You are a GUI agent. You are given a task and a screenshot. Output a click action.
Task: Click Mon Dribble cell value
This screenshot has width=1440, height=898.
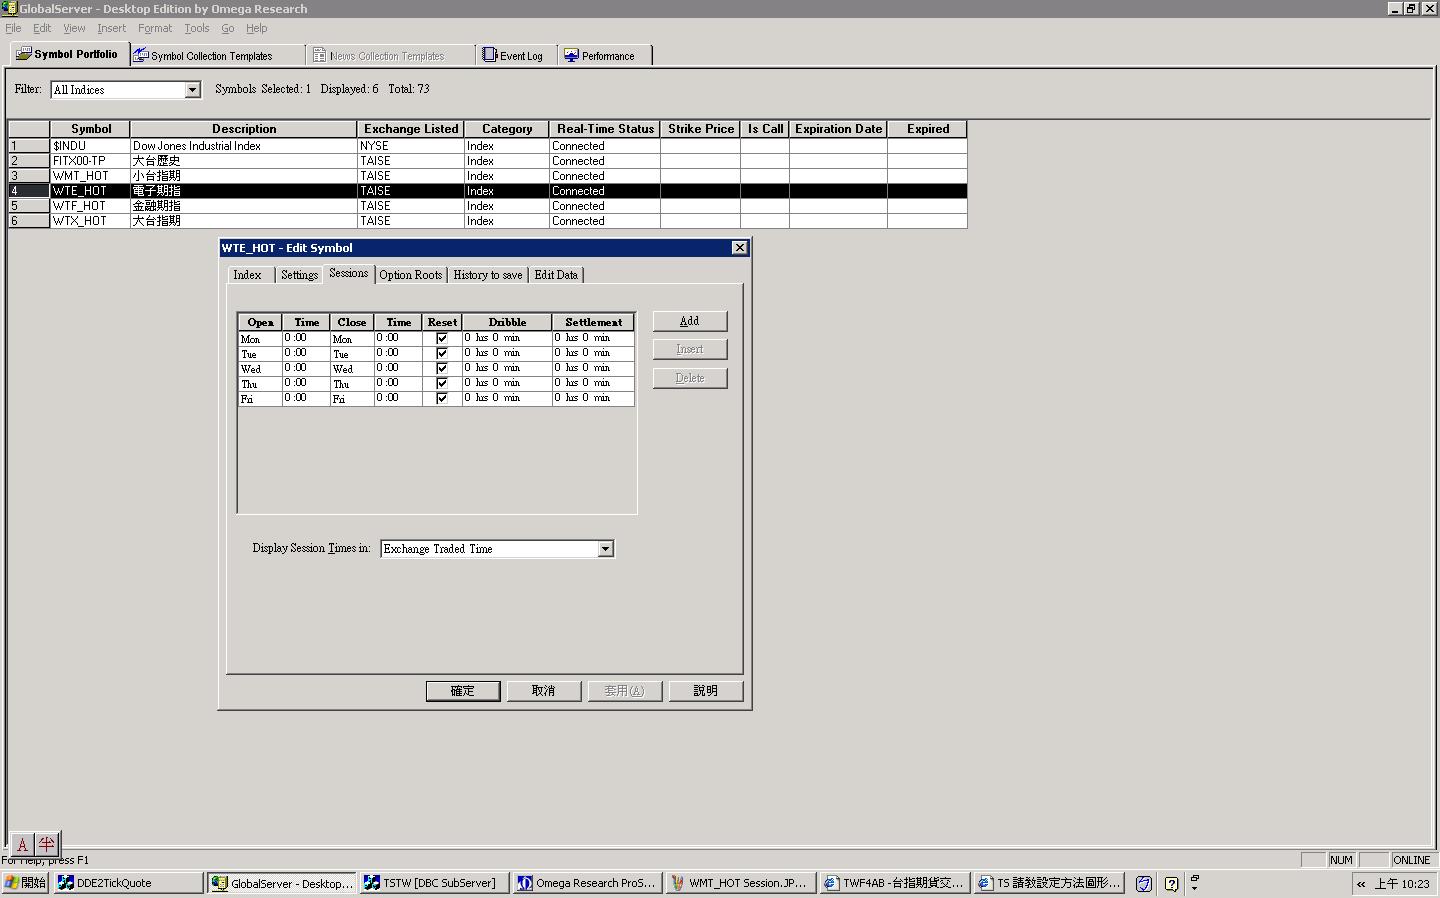[507, 338]
